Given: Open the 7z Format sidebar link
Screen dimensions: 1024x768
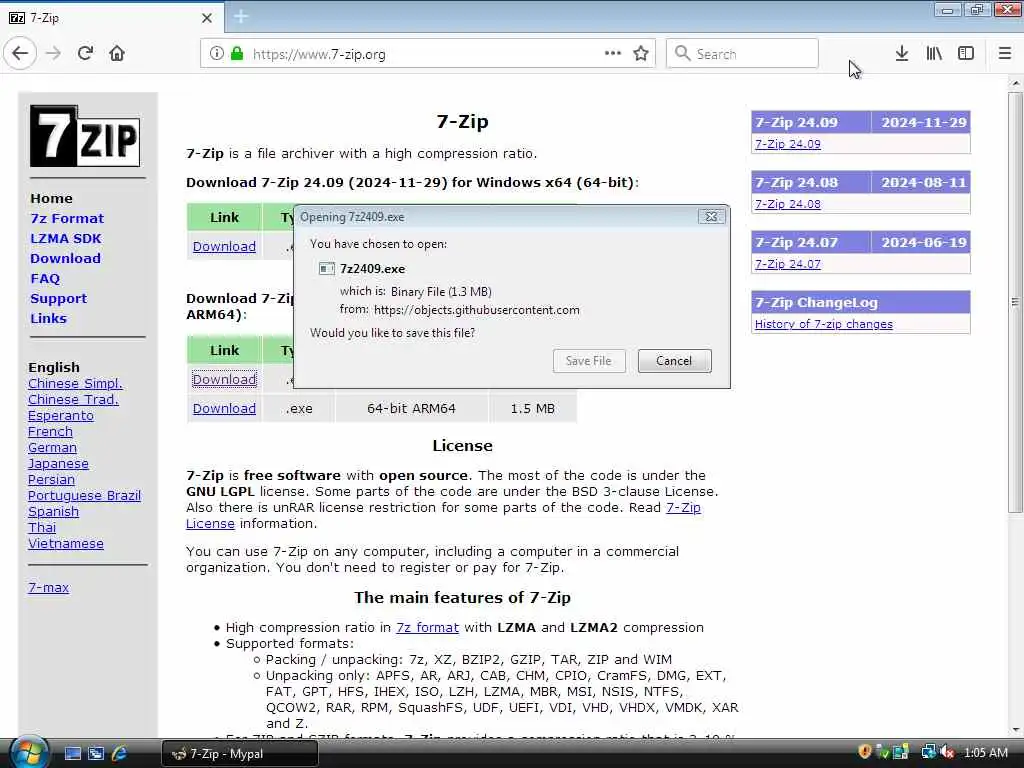Looking at the screenshot, I should (67, 218).
